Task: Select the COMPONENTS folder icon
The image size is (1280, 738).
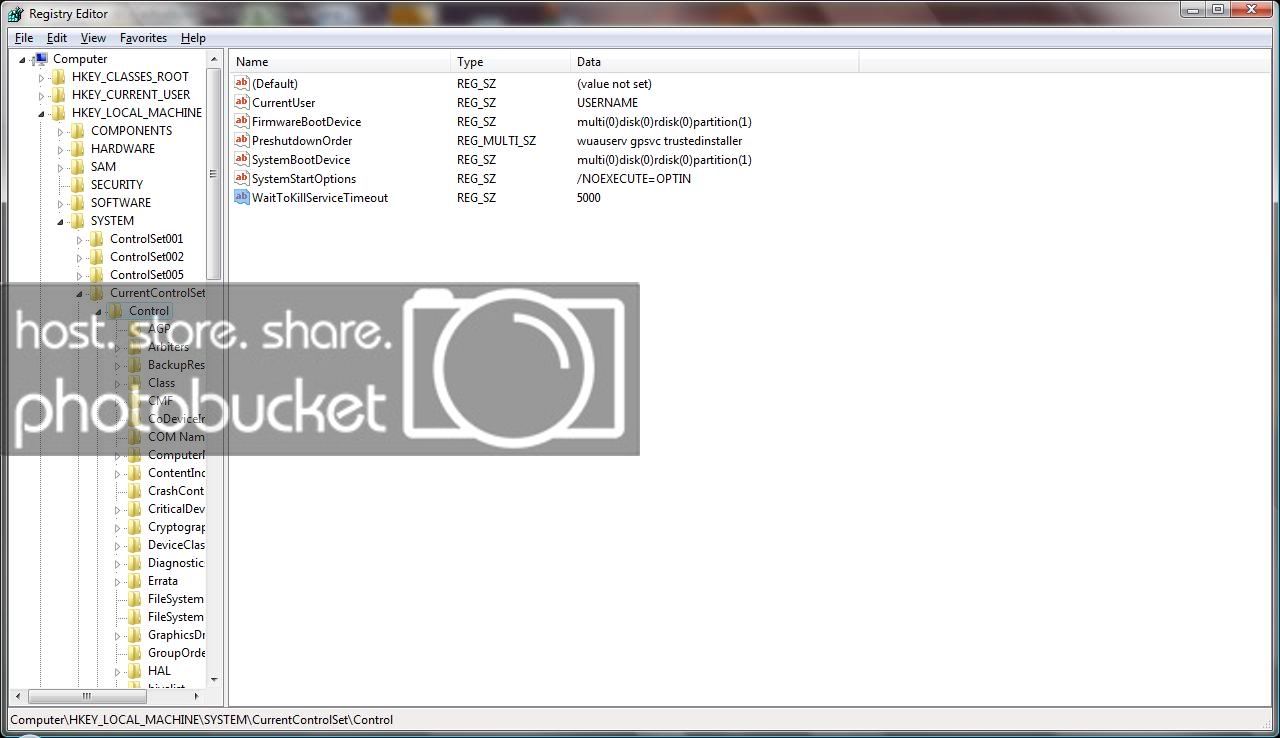Action: pos(78,131)
